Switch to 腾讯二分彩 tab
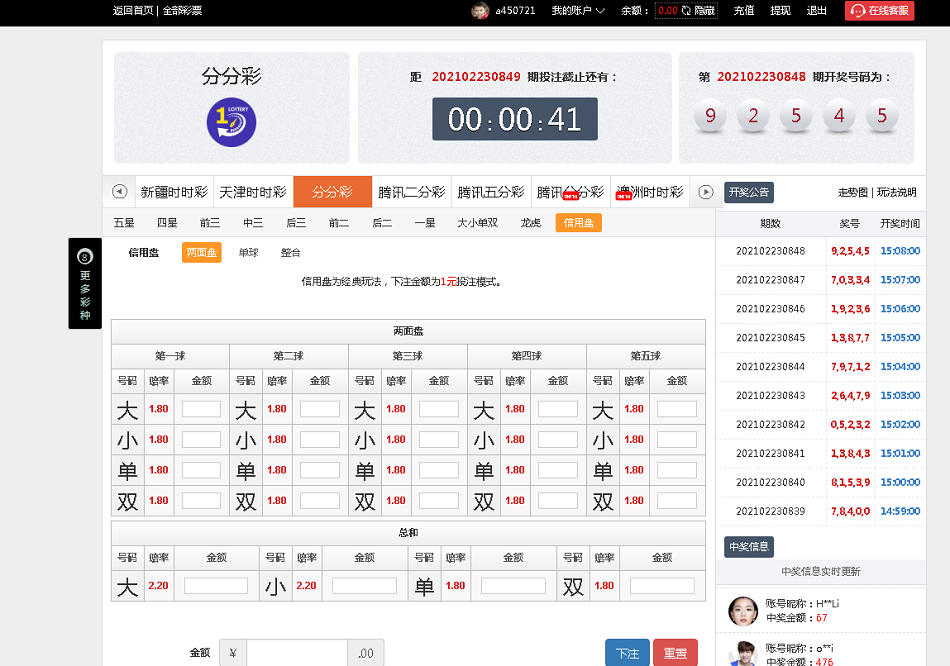Image resolution: width=950 pixels, height=666 pixels. coord(411,192)
